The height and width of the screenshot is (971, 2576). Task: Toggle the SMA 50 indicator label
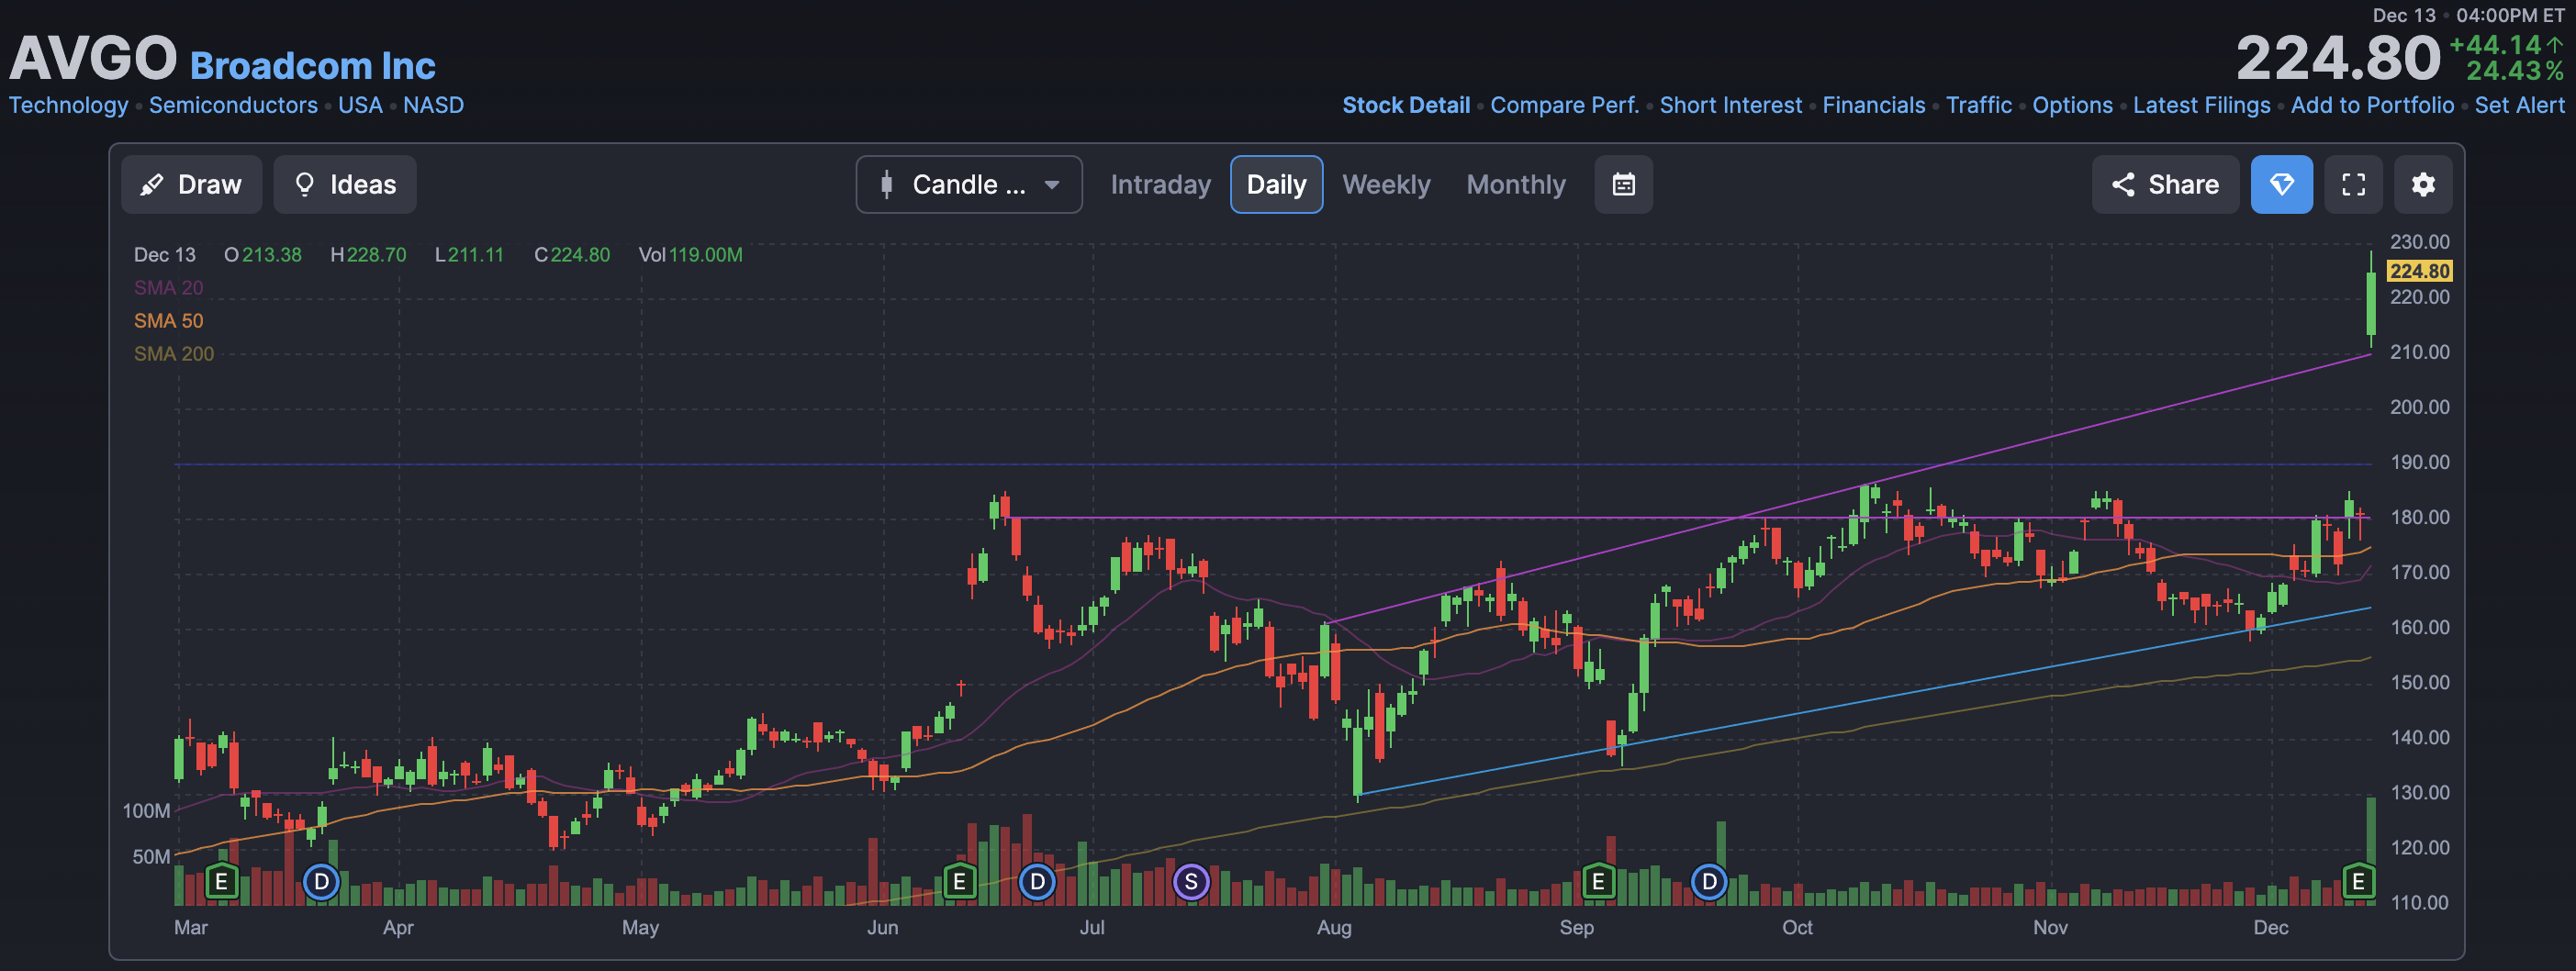168,321
